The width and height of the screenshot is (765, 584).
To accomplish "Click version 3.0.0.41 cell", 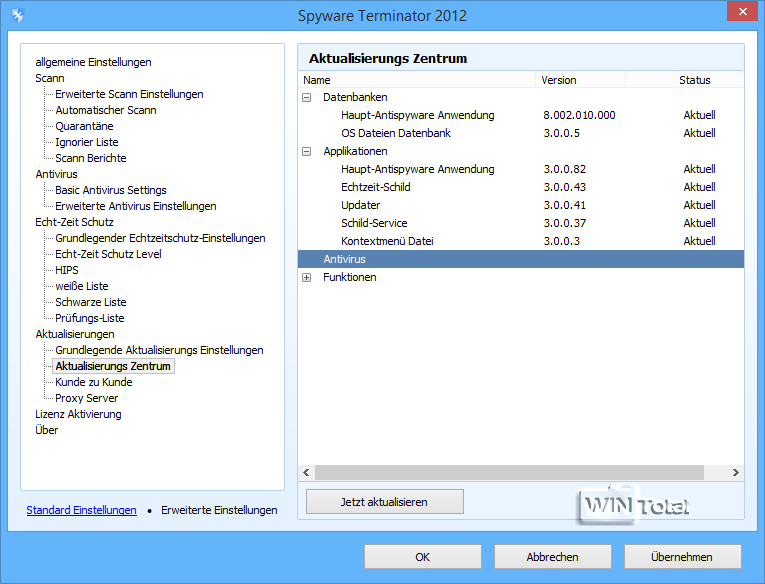I will [x=564, y=205].
